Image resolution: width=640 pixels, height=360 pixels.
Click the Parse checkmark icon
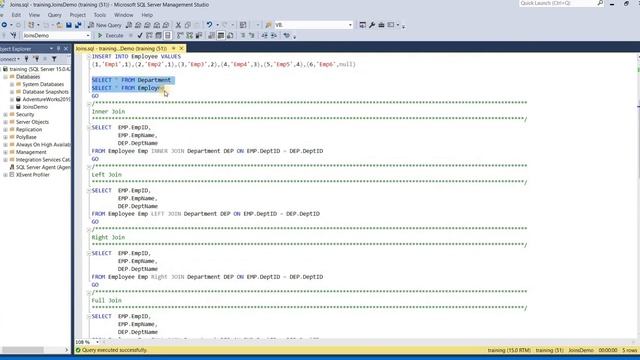[140, 36]
